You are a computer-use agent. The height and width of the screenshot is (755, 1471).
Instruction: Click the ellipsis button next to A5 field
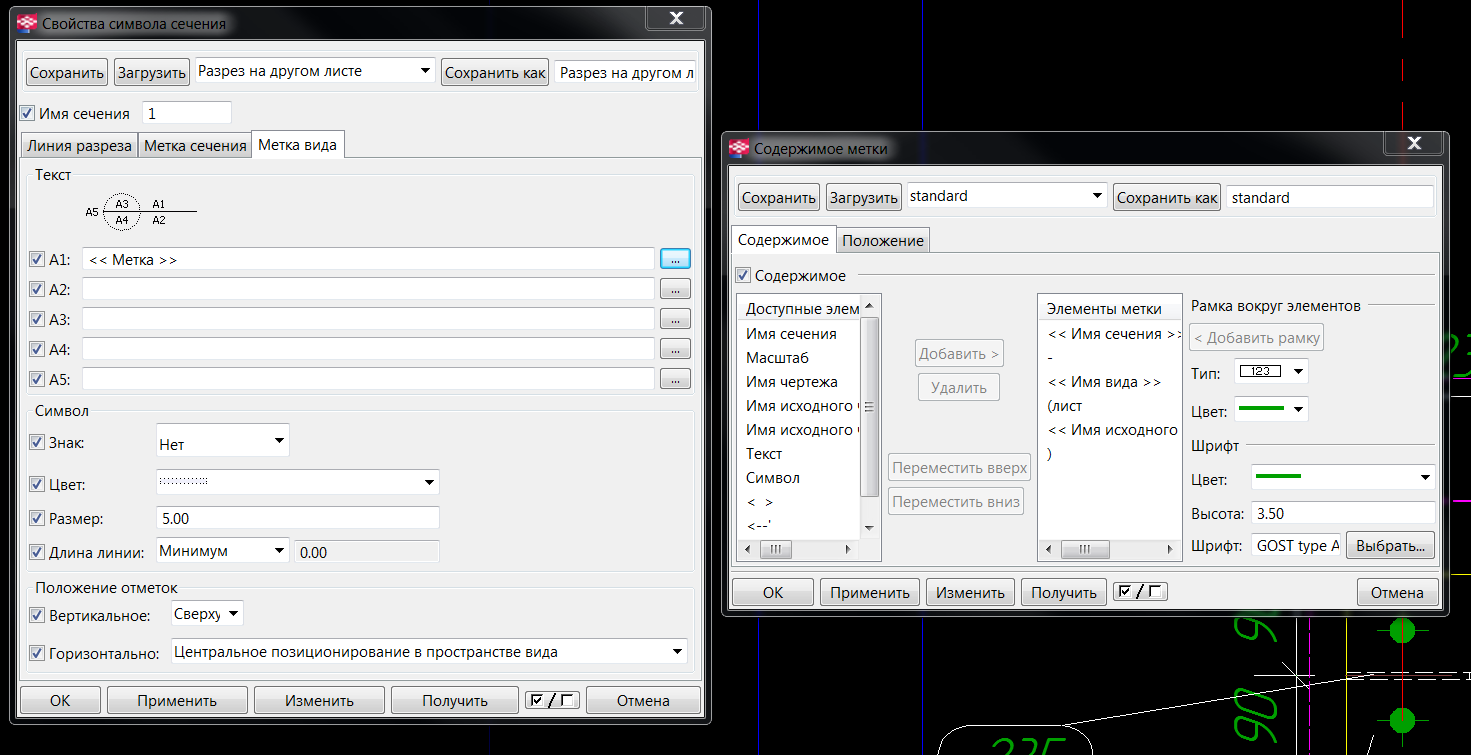tap(675, 379)
